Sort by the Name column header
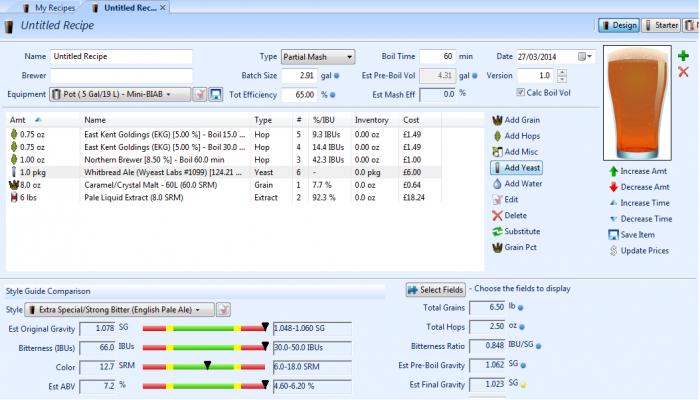700x400 pixels. 165,120
